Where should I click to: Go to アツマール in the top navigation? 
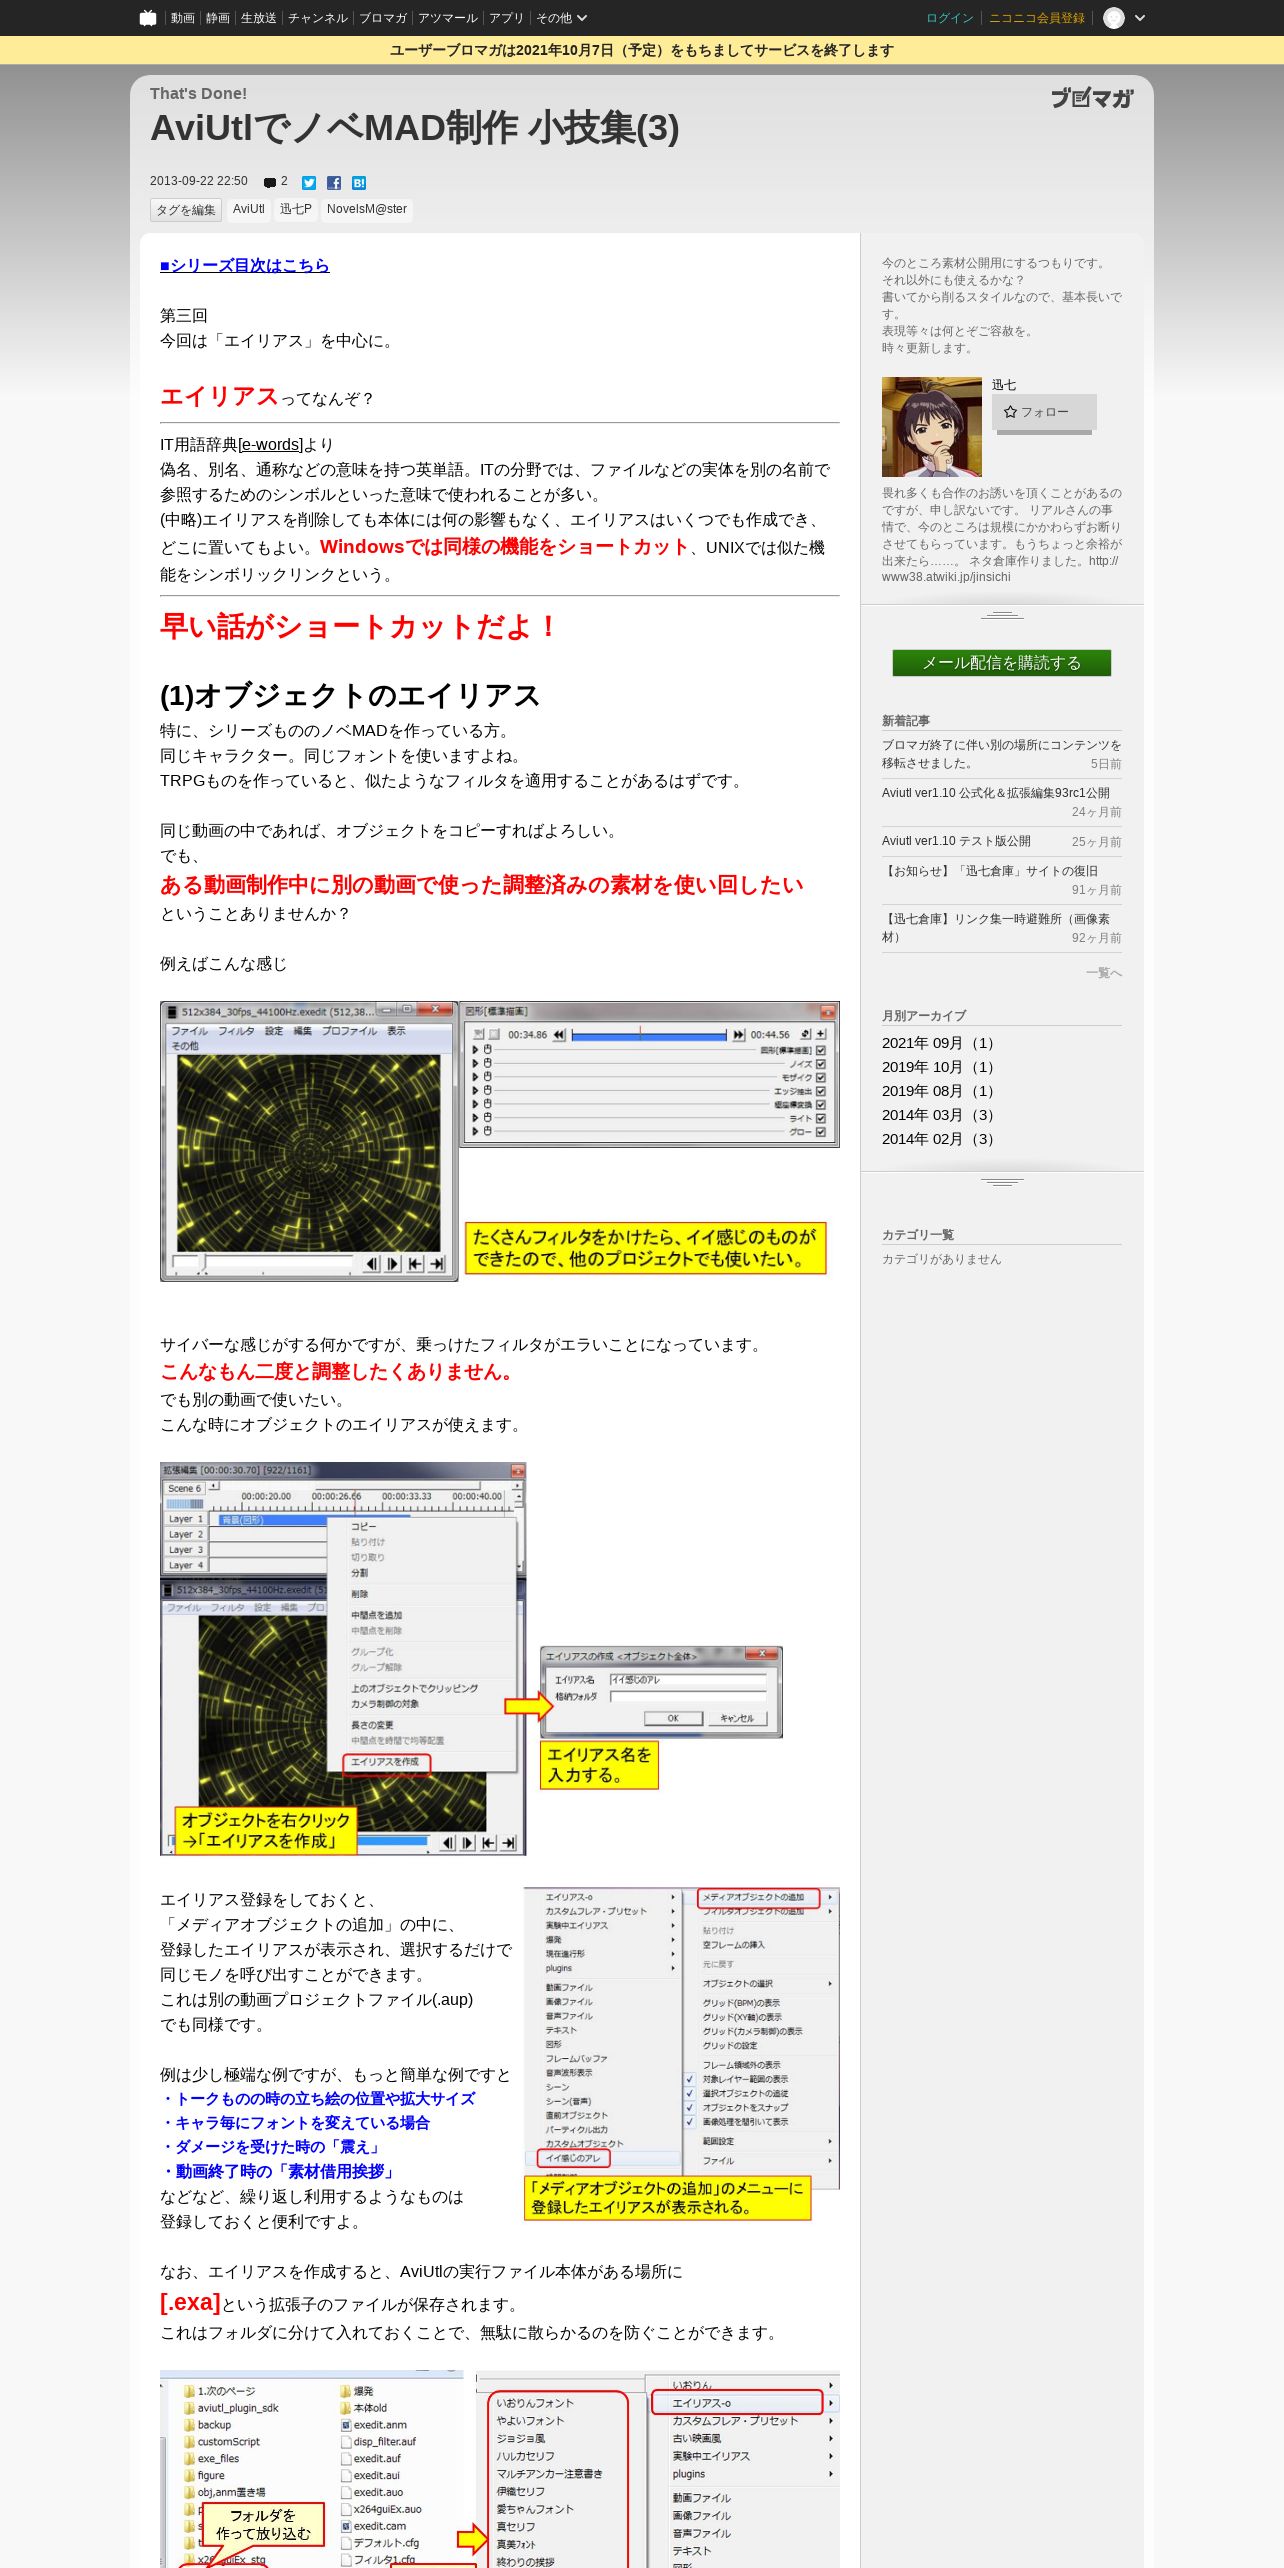point(447,18)
